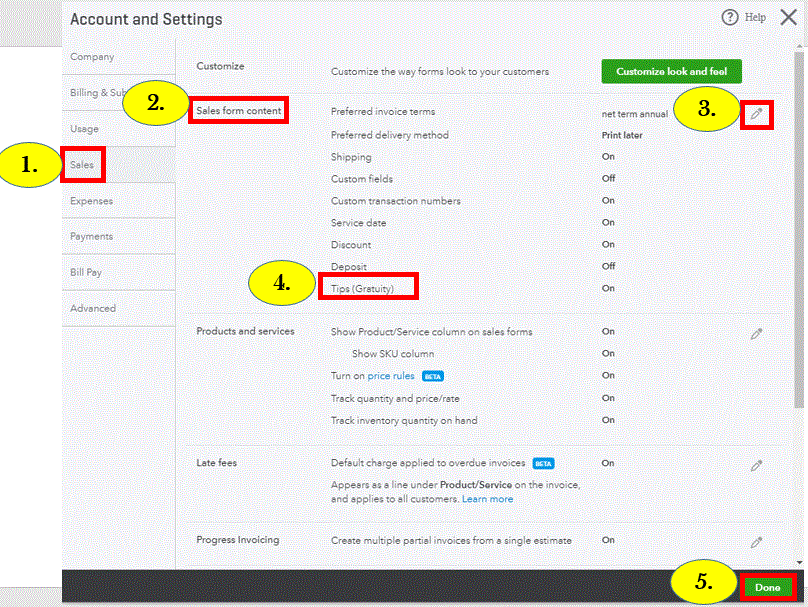This screenshot has width=808, height=607.
Task: Click the green Done button
Action: pos(767,588)
